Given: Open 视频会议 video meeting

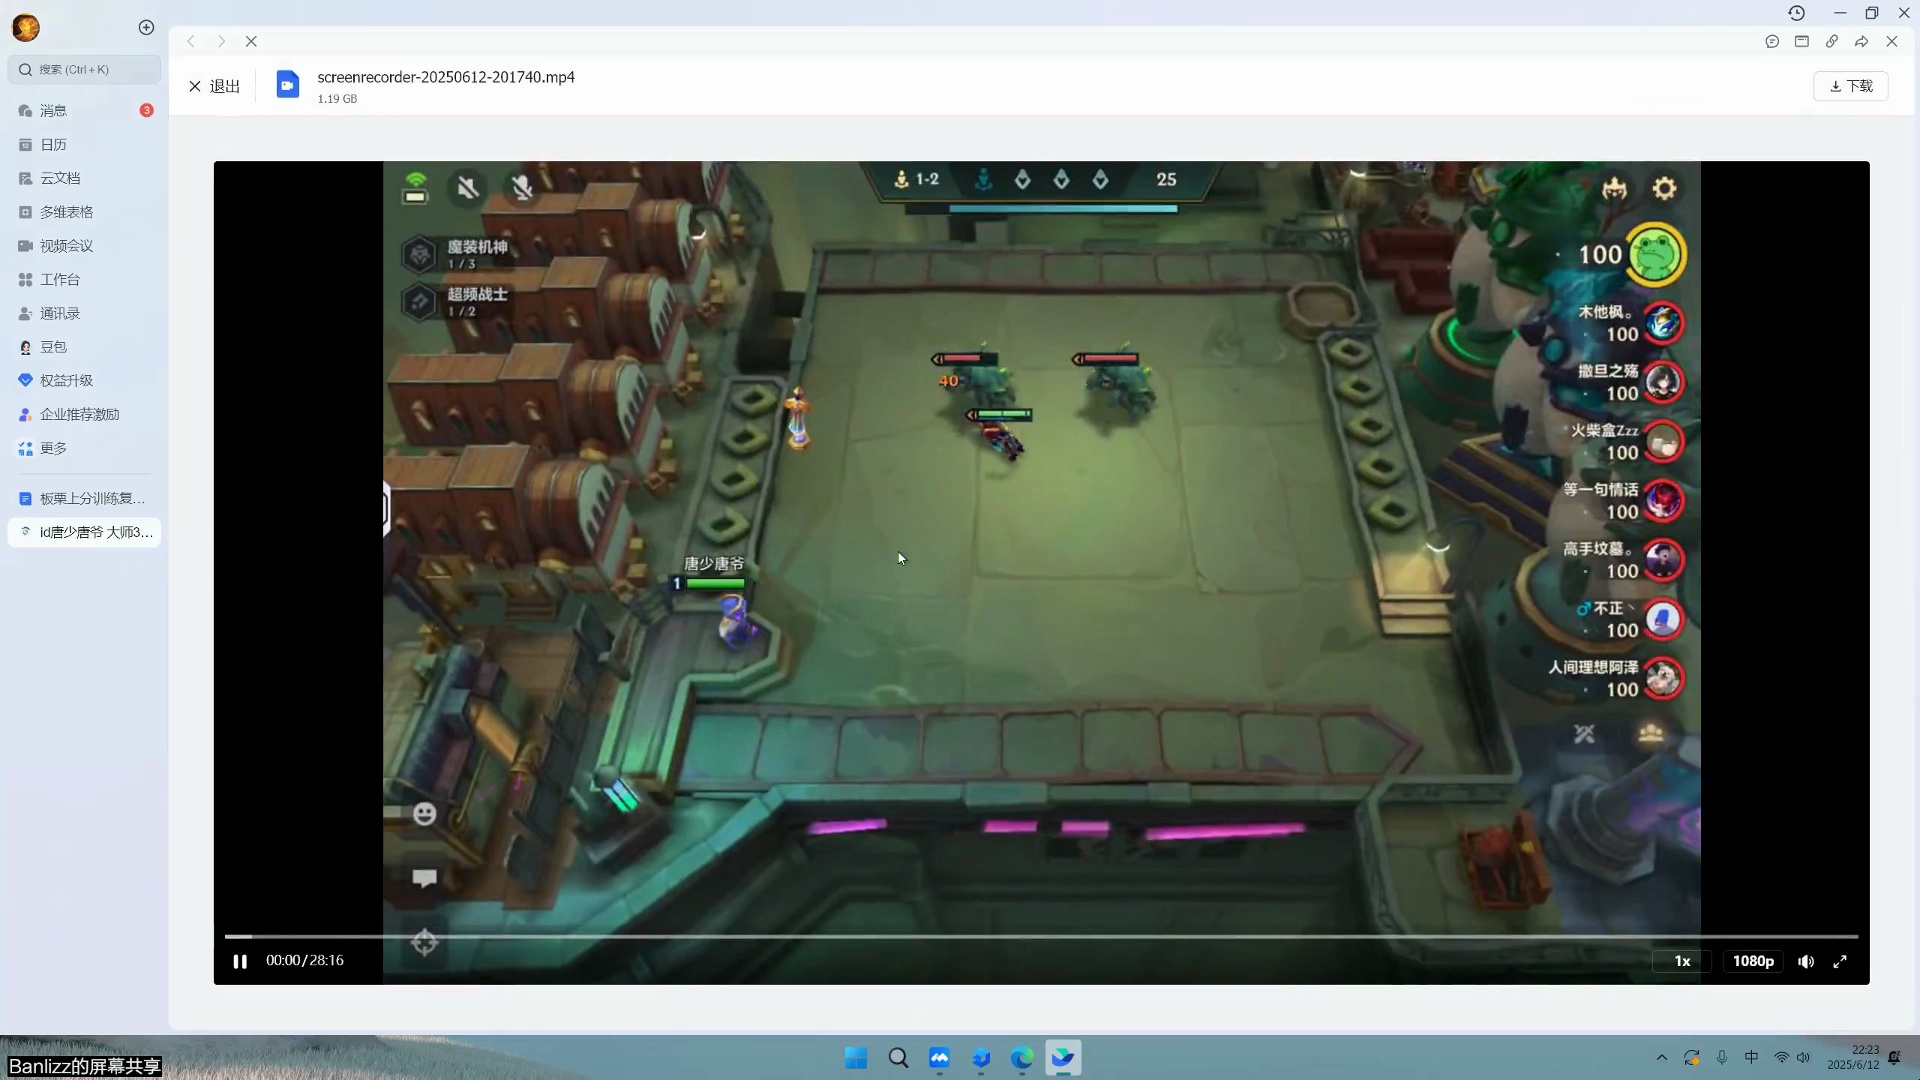Looking at the screenshot, I should (x=66, y=246).
